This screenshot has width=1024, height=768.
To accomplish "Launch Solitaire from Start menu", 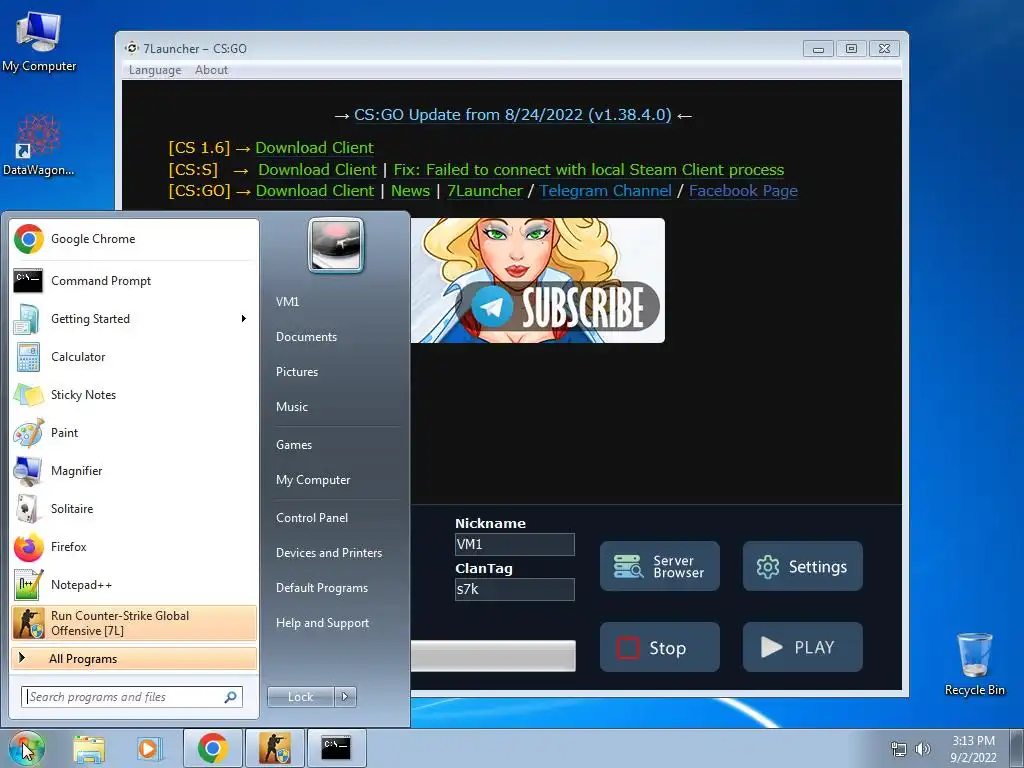I will coord(134,509).
